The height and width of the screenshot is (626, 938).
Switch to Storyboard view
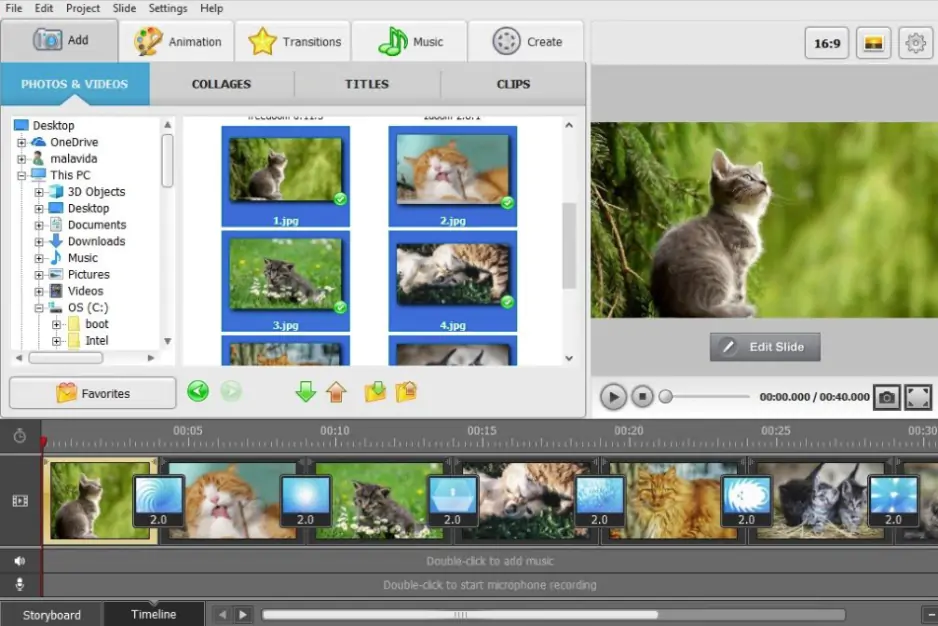click(x=52, y=615)
